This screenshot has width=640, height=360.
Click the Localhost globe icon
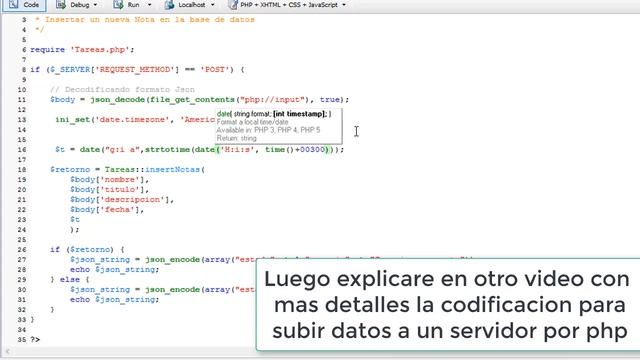169,5
